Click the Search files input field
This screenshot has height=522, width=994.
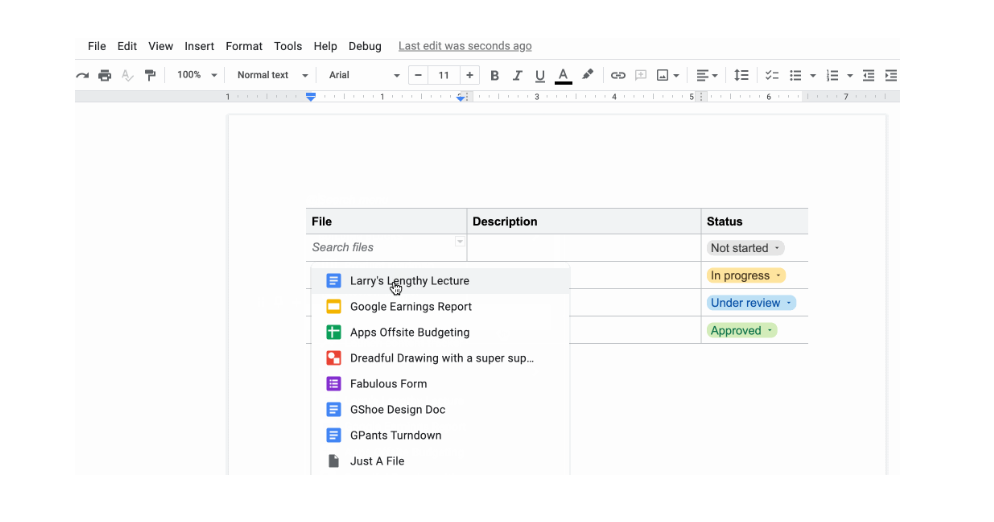point(380,248)
